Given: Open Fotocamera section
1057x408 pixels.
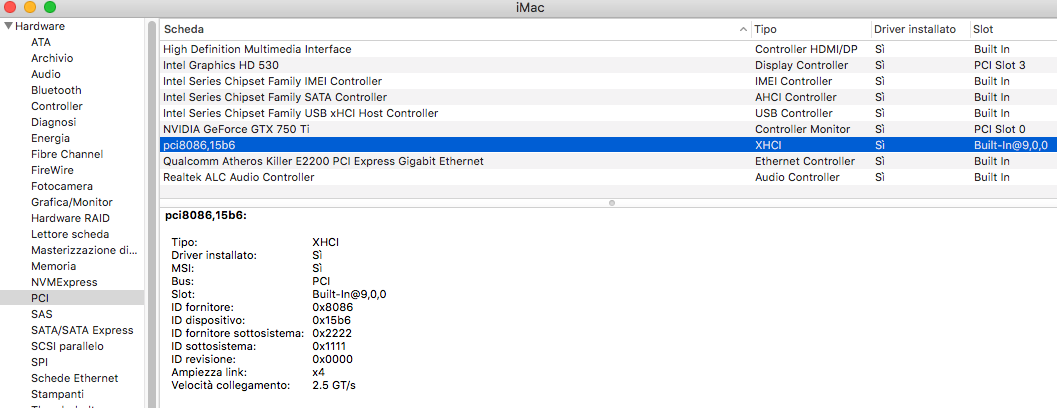Looking at the screenshot, I should click(62, 186).
